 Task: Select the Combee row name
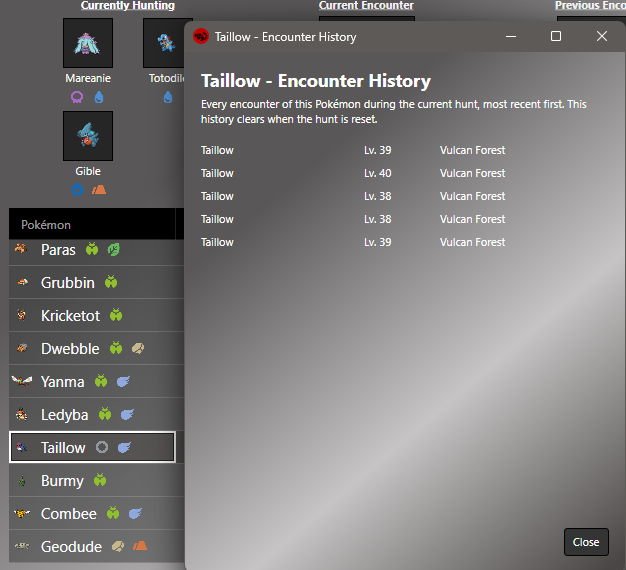click(69, 514)
